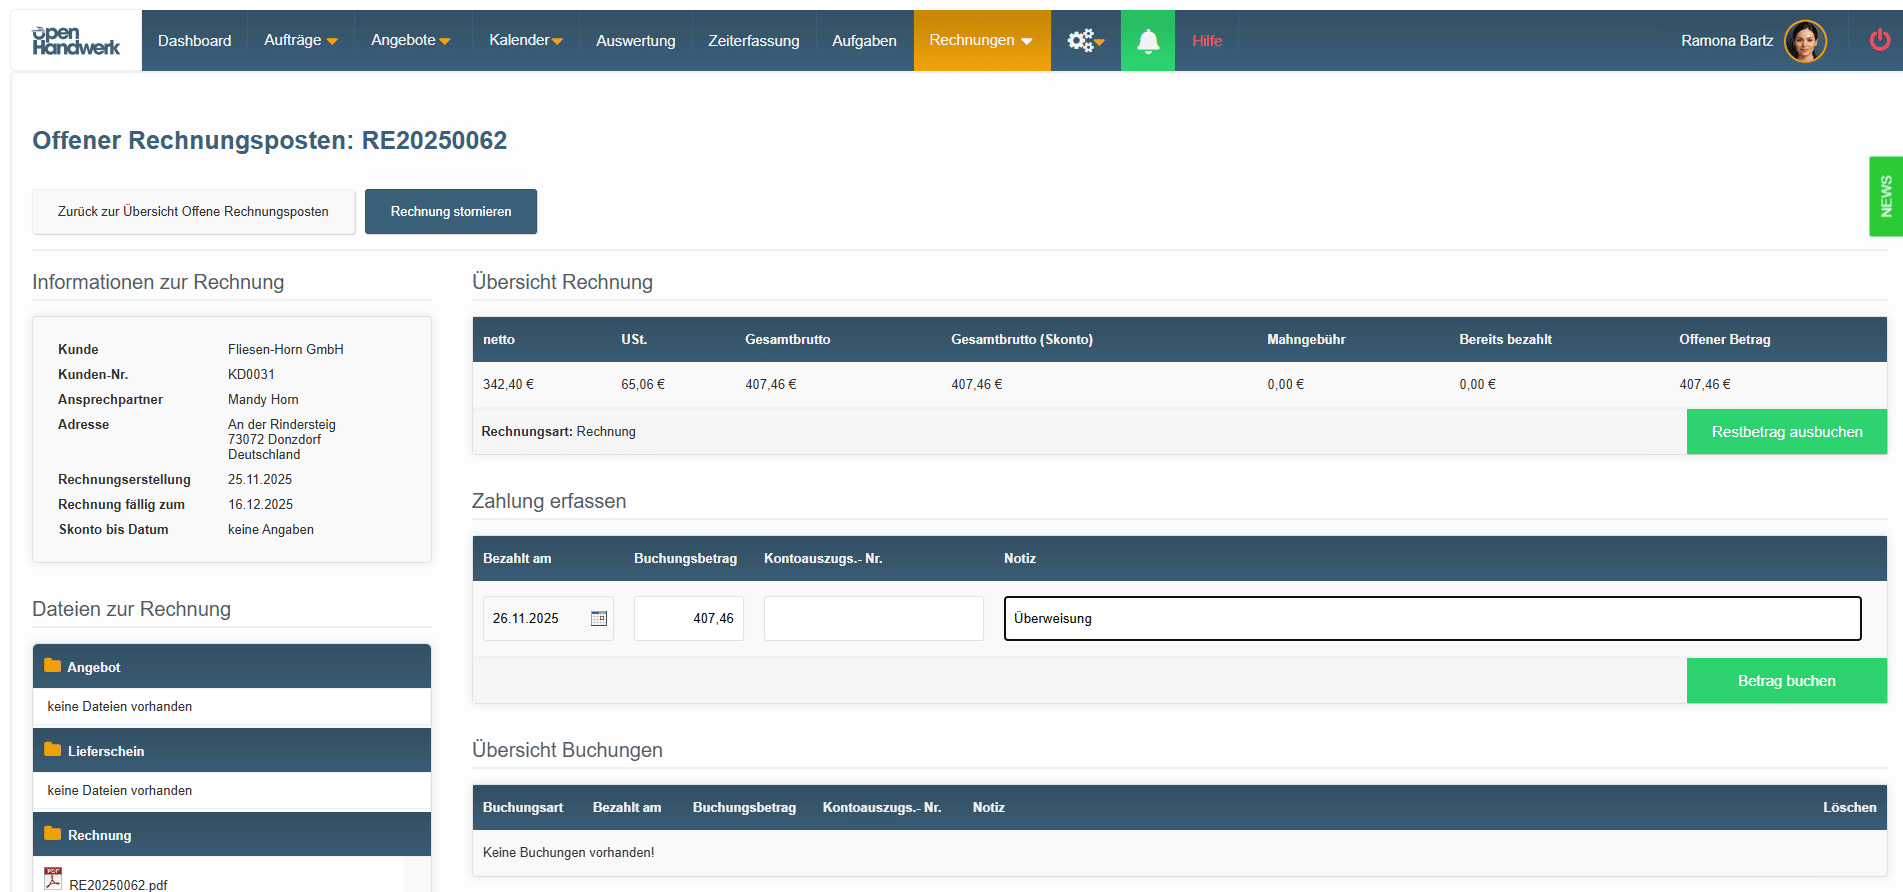Expand the Angebote dropdown menu
The image size is (1903, 892).
(410, 41)
